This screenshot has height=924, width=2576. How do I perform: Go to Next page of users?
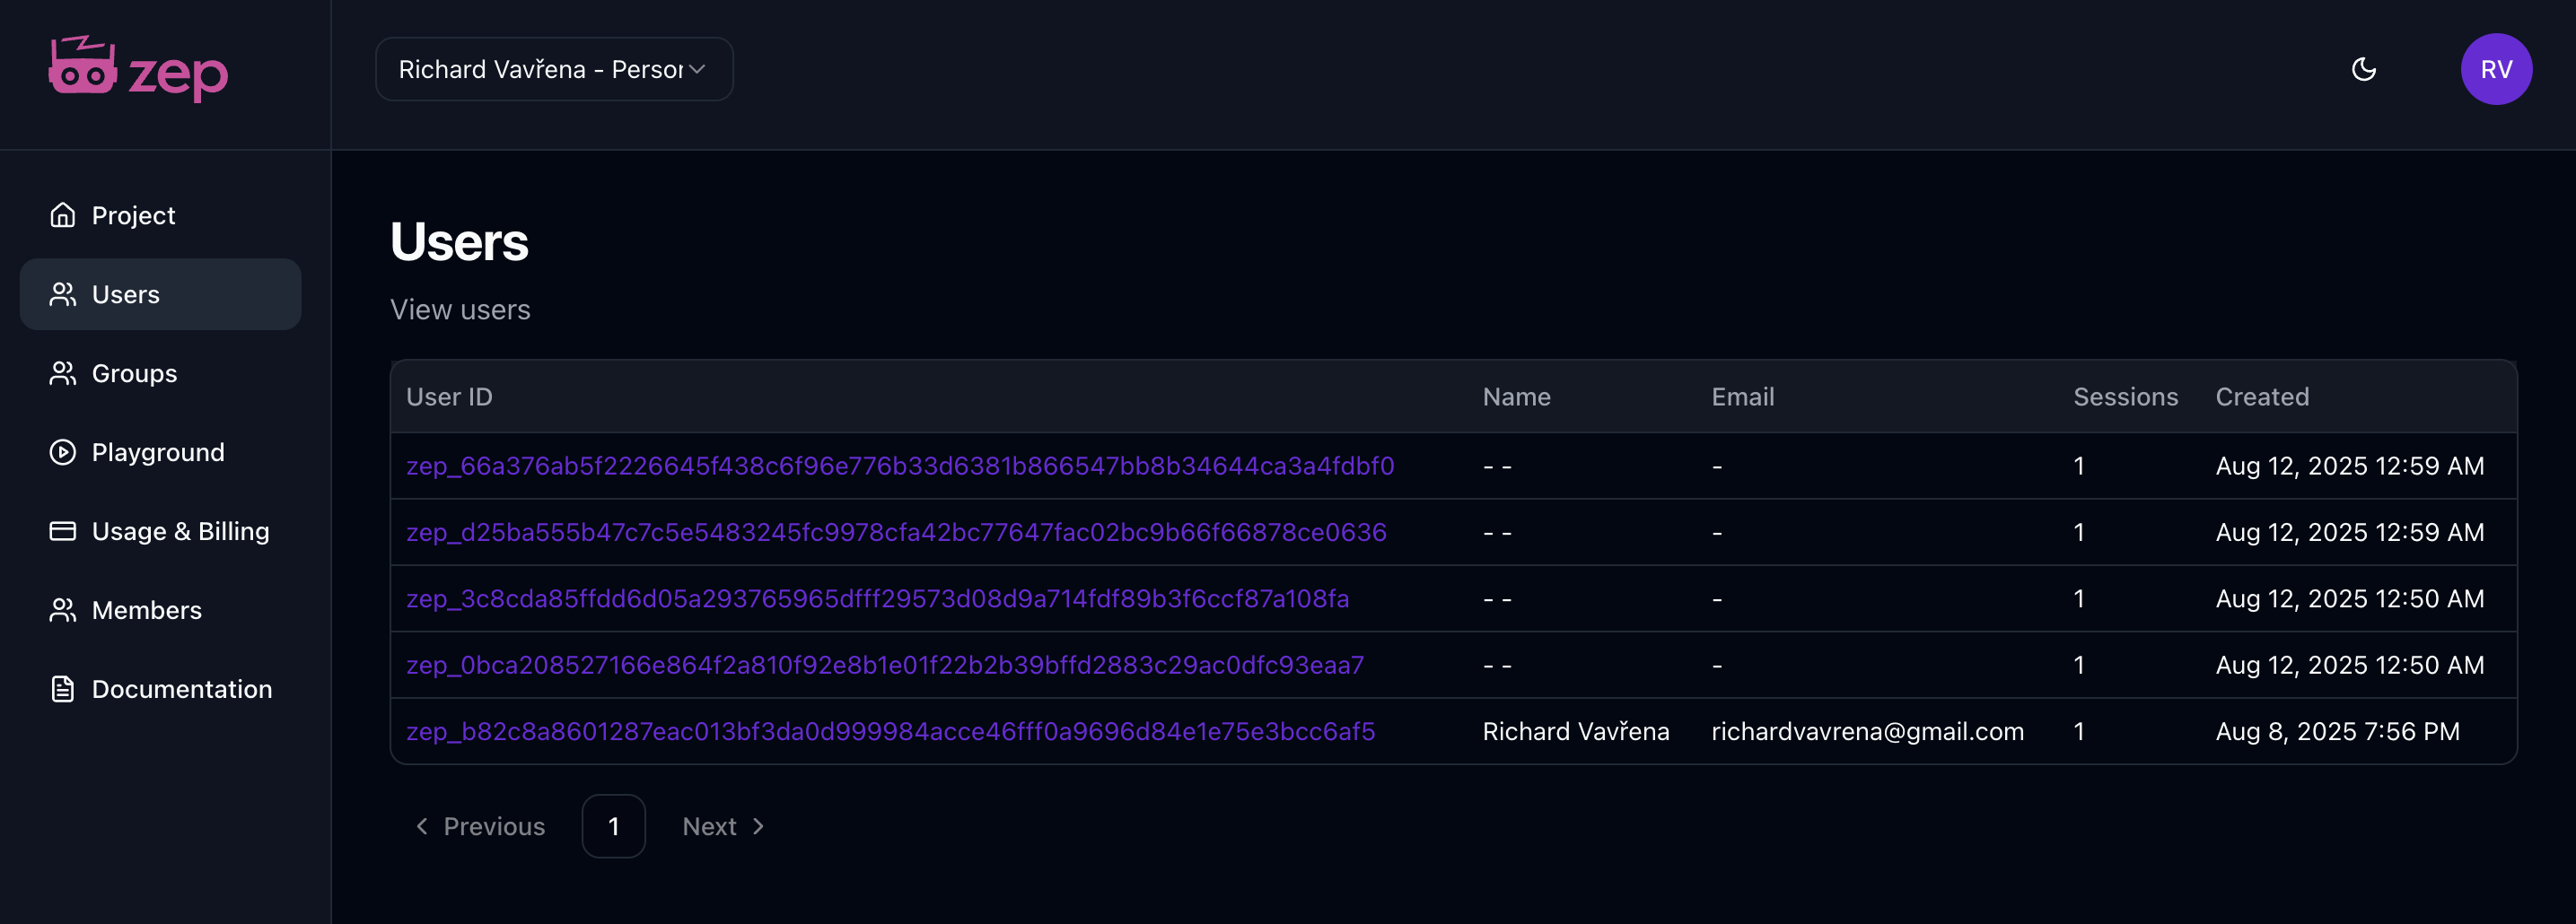point(723,826)
